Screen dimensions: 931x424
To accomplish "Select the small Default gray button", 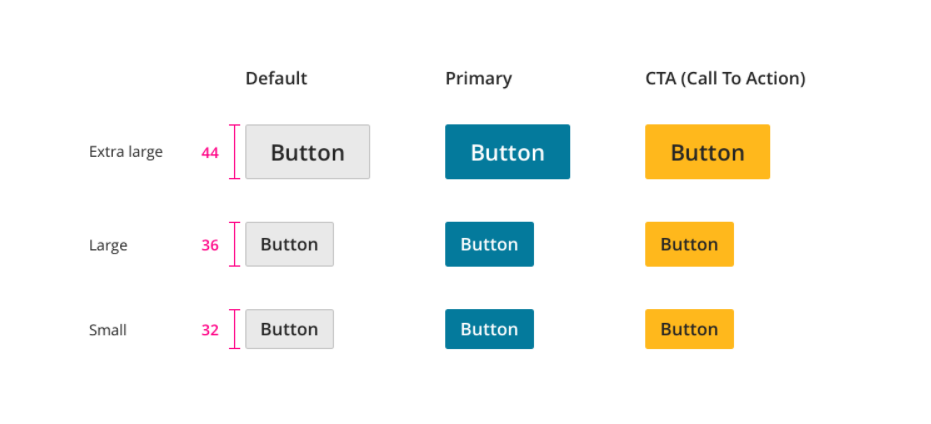I will tap(289, 329).
